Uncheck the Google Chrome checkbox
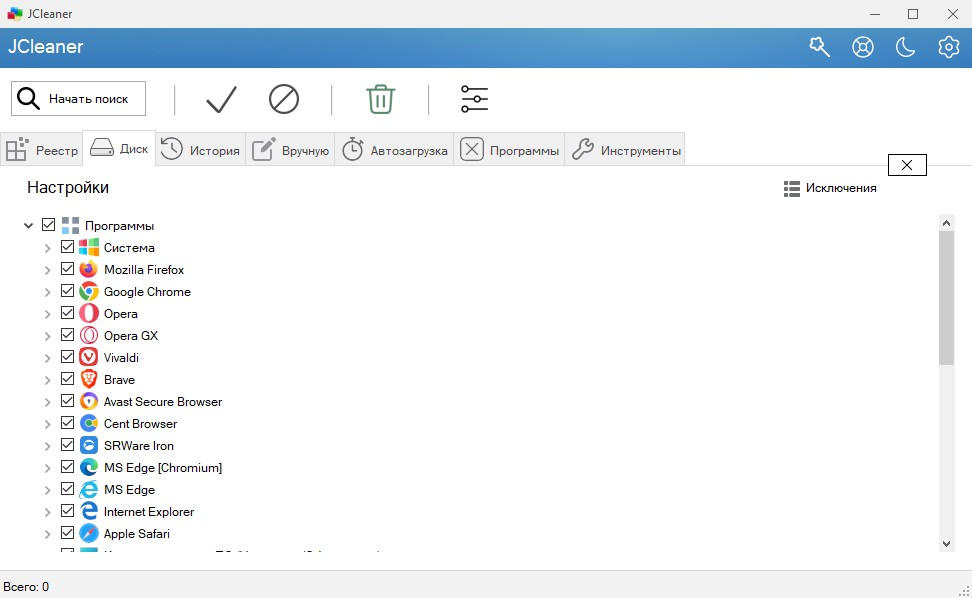This screenshot has height=598, width=972. [68, 291]
